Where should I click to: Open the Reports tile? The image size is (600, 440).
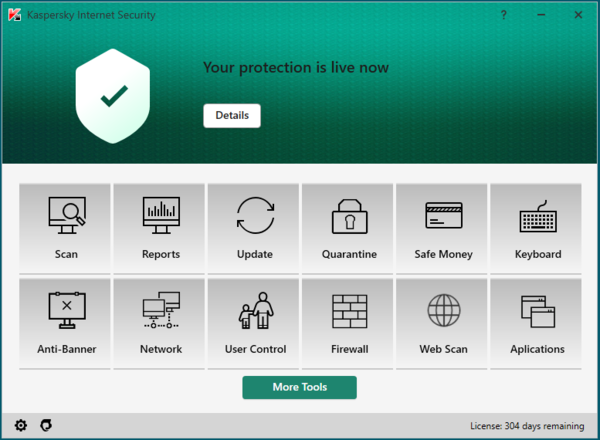[x=159, y=228]
